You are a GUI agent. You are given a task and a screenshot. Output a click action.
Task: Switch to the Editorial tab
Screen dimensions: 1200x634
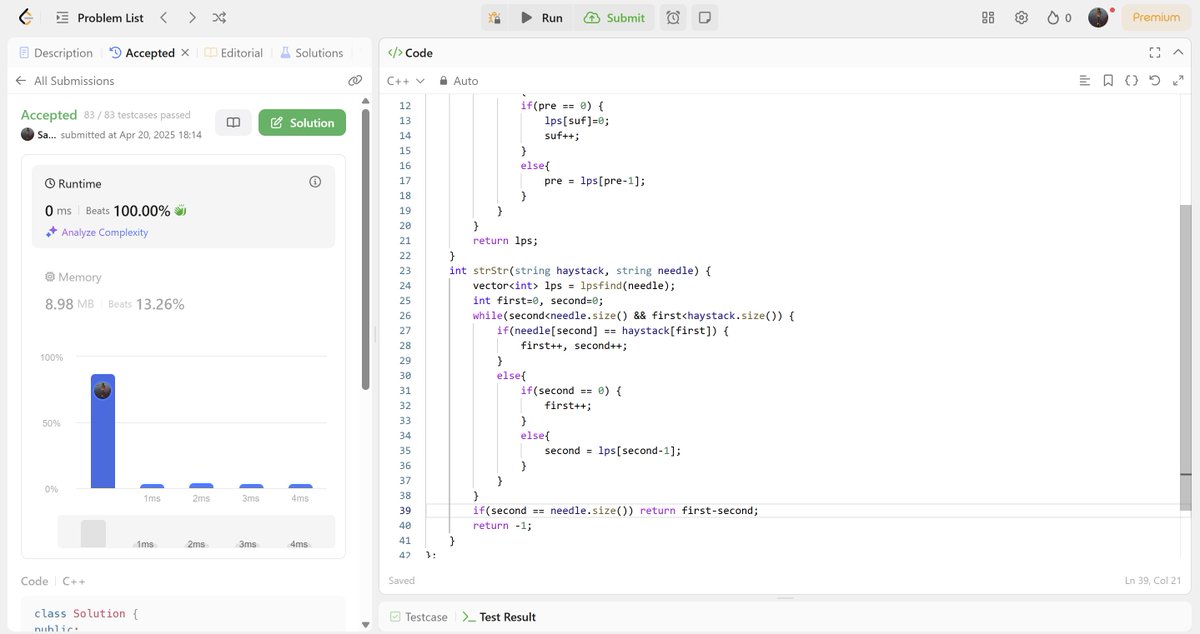coord(234,53)
